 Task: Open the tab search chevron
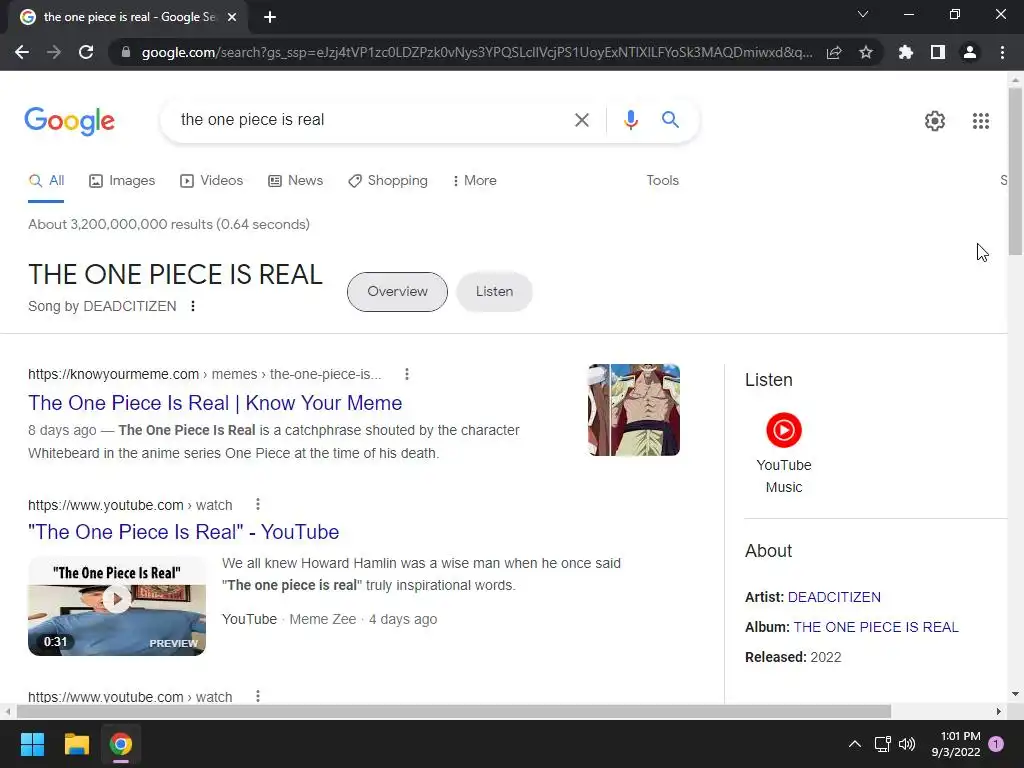coord(863,14)
